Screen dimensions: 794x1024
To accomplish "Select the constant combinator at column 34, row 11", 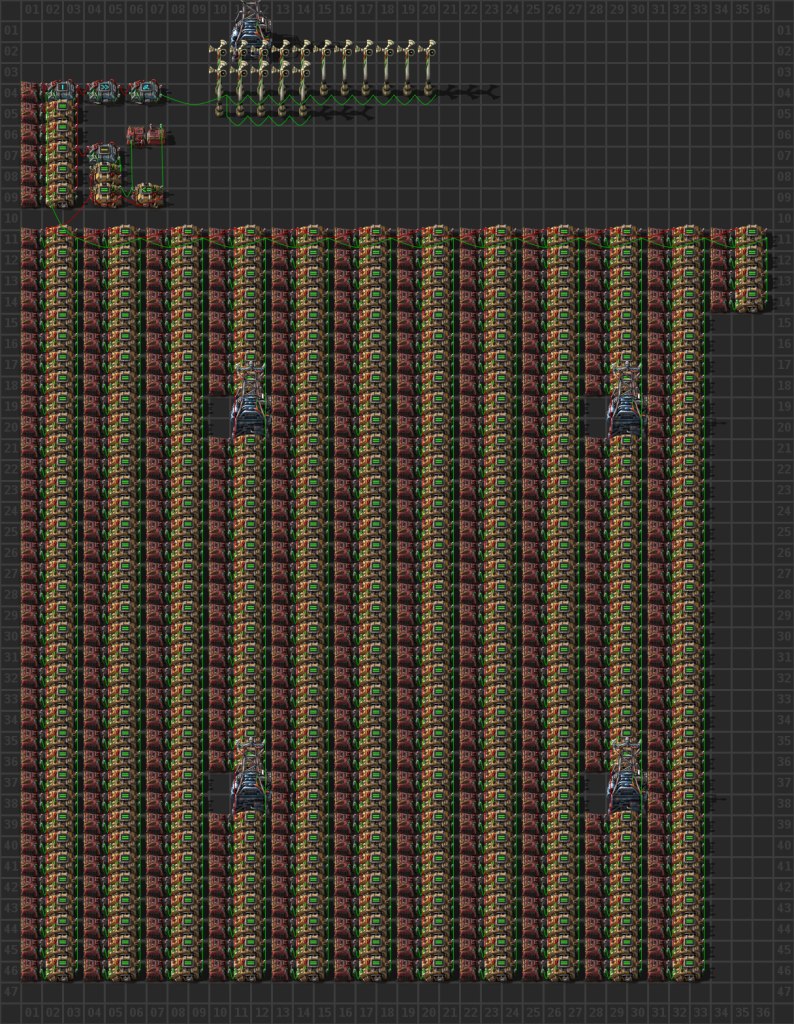I will (721, 238).
